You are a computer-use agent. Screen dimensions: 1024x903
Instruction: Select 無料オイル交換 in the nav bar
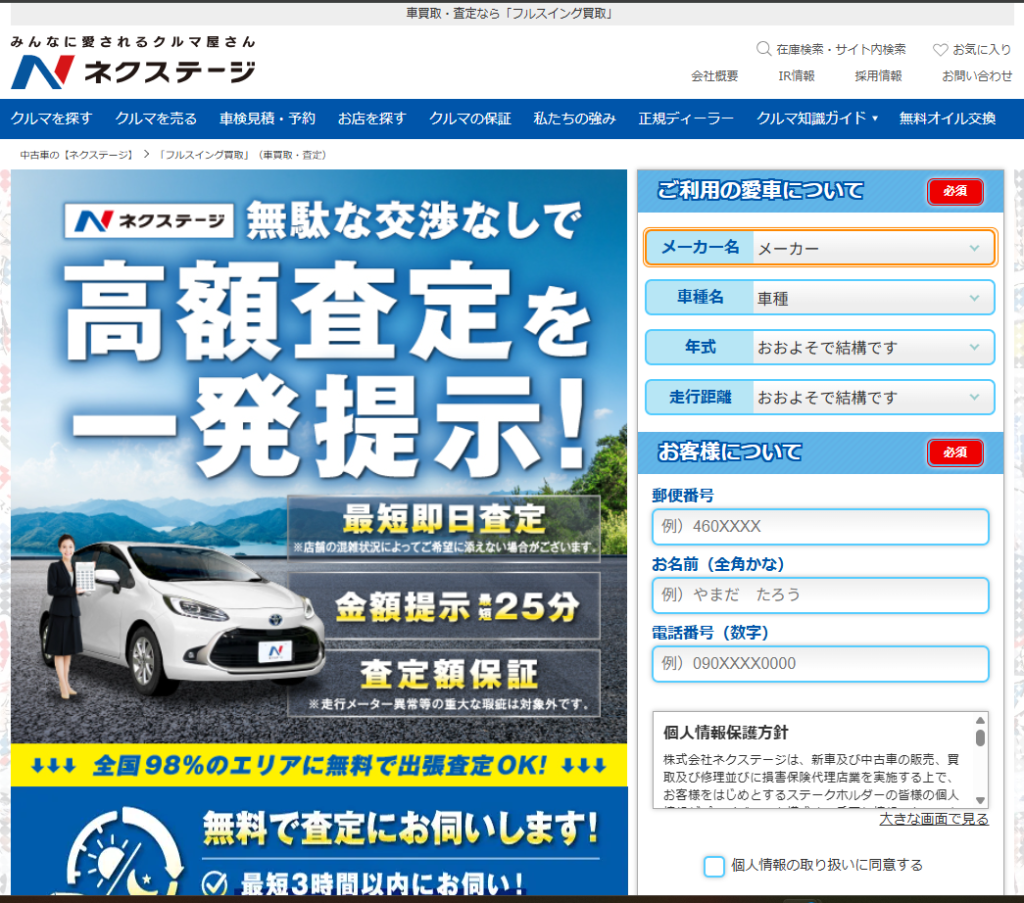[x=947, y=118]
